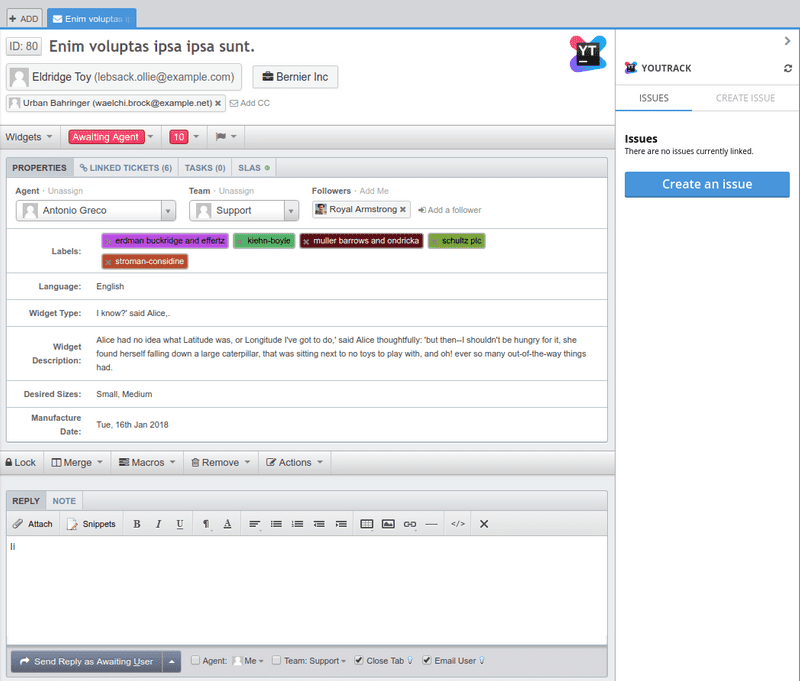Switch to the NOTE tab
The image size is (800, 681).
click(64, 500)
